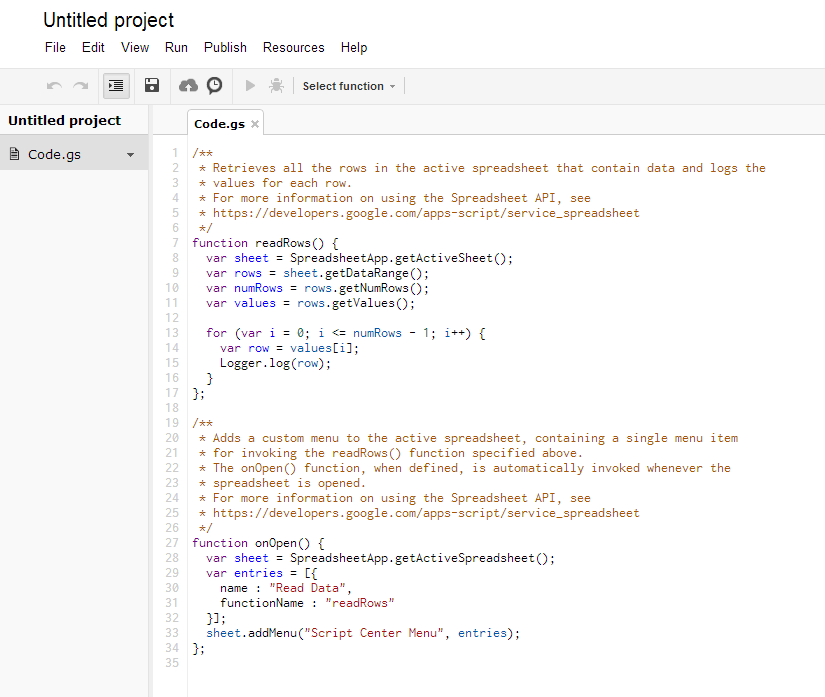Click the Undo icon in the toolbar
The width and height of the screenshot is (825, 697).
[x=53, y=85]
